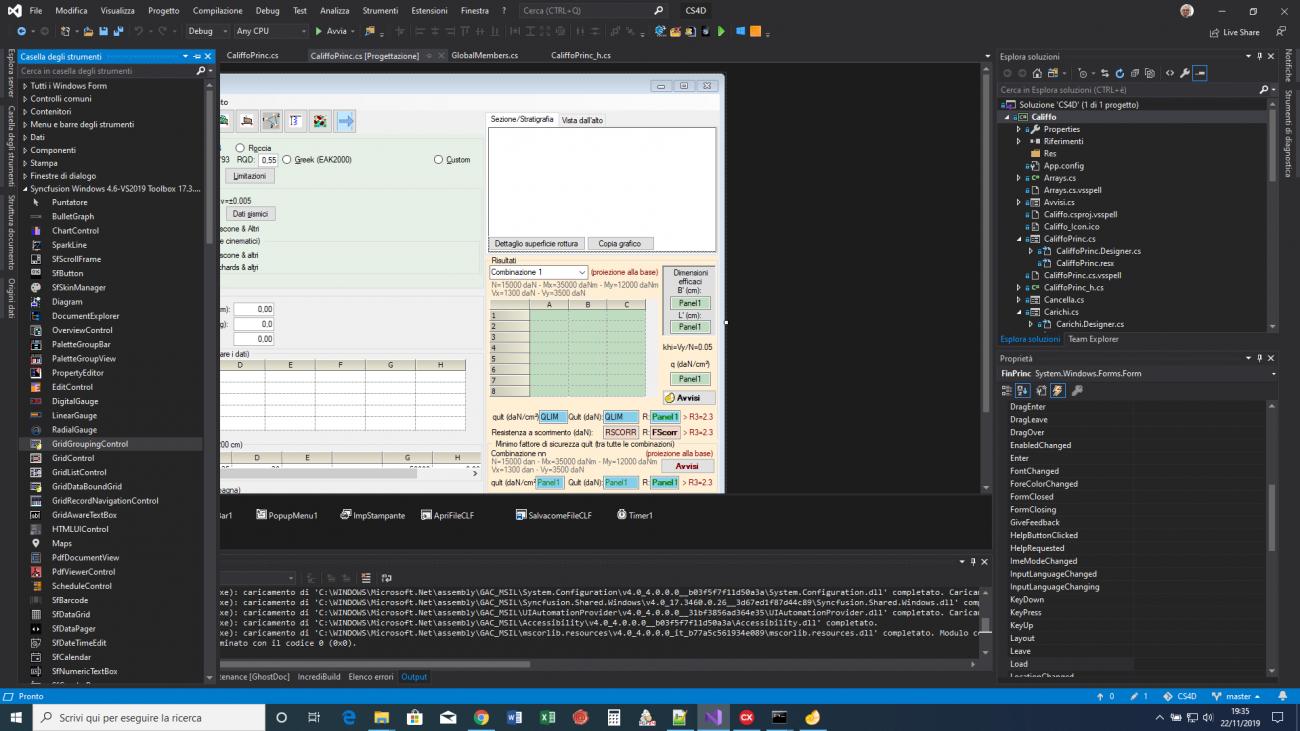This screenshot has height=731, width=1300.
Task: Expand the Tutti i Windows Form group
Action: point(25,86)
